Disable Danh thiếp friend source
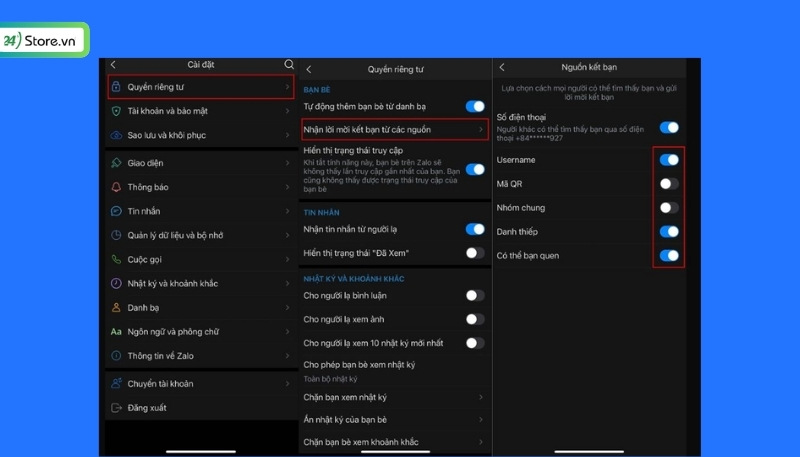 669,232
